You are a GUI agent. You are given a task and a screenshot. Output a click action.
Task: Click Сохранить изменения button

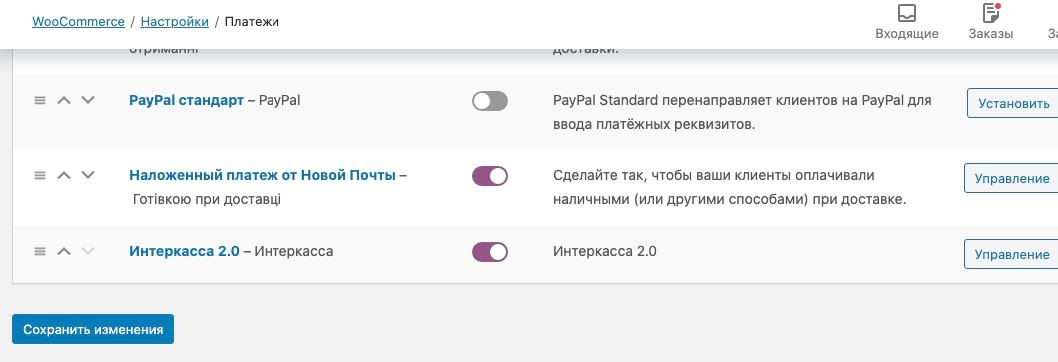tap(93, 330)
